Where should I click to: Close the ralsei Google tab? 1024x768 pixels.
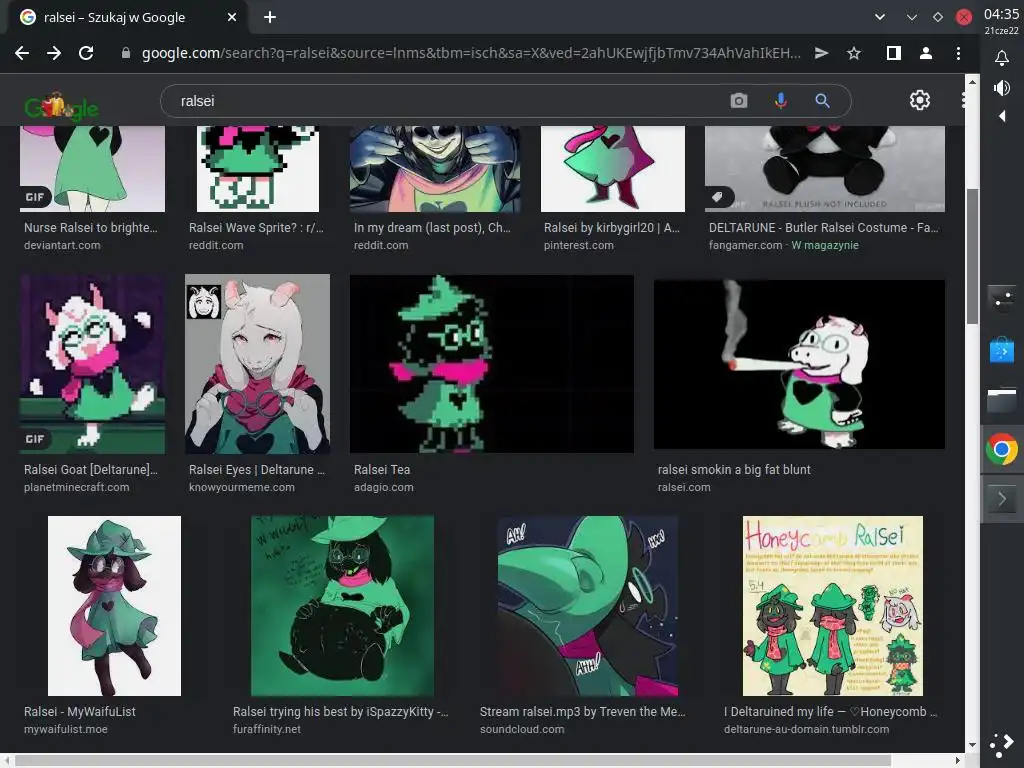[232, 17]
